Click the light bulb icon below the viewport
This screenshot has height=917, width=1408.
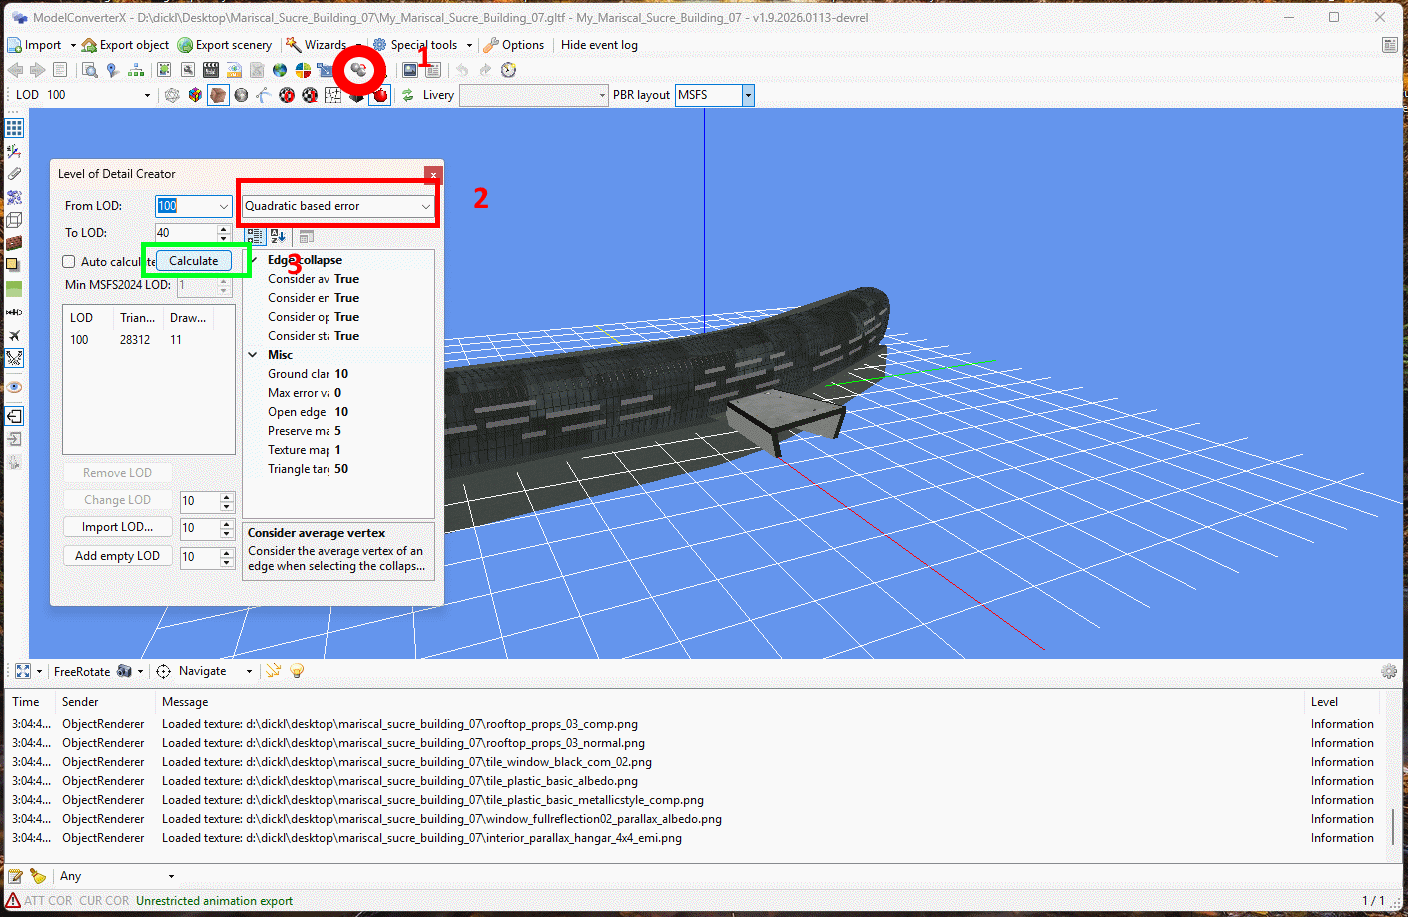tap(297, 671)
